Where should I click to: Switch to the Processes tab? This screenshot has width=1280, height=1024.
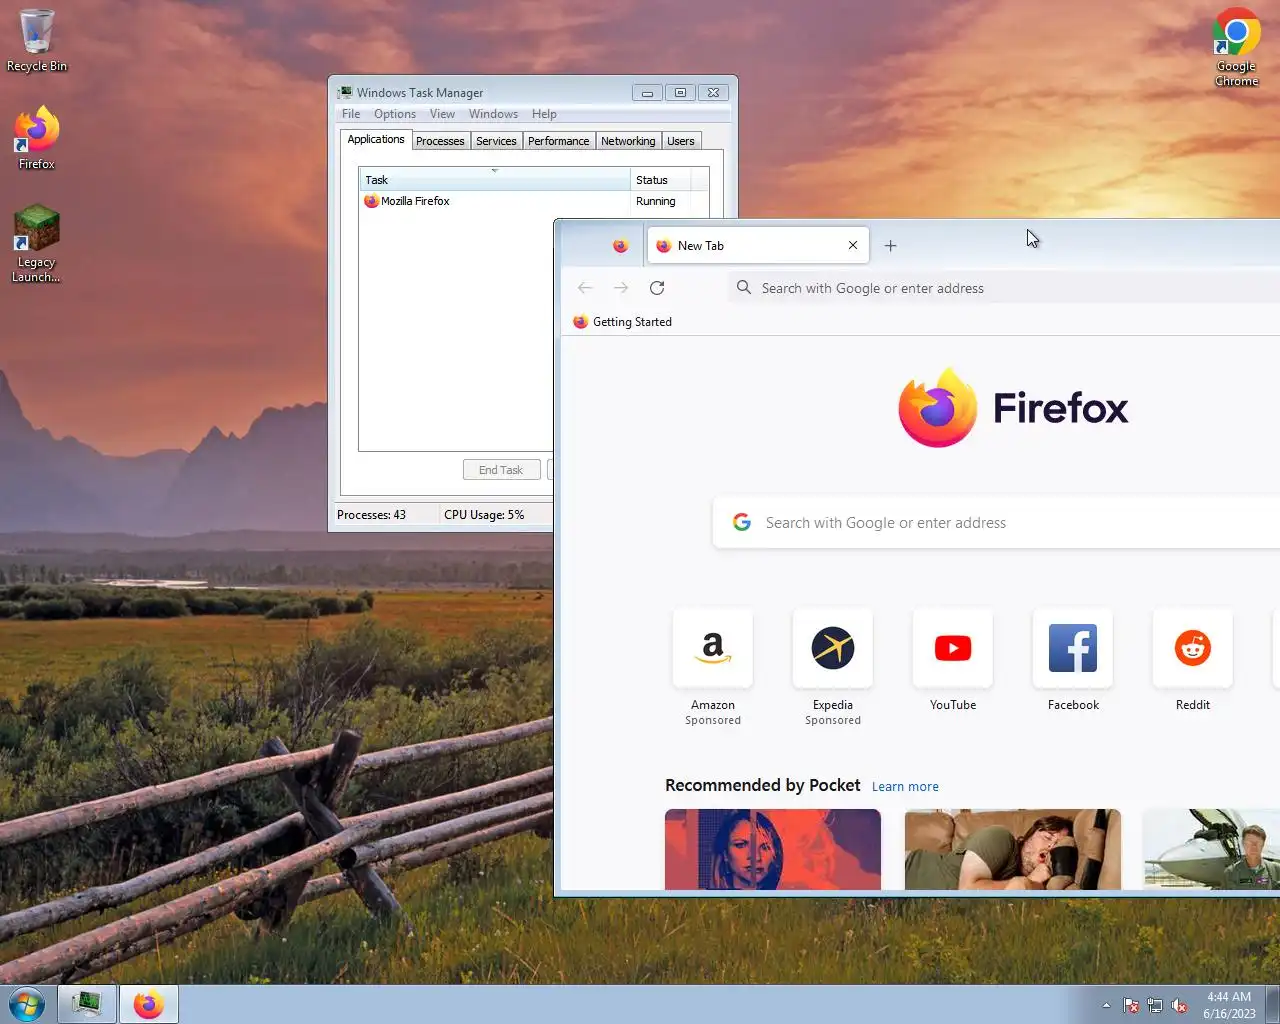[440, 141]
